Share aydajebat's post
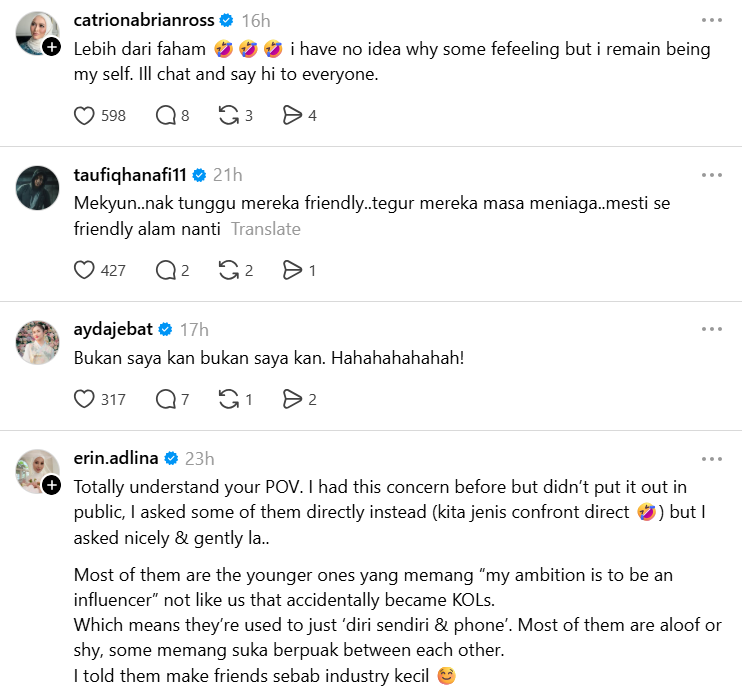Image resolution: width=742 pixels, height=695 pixels. [x=292, y=400]
